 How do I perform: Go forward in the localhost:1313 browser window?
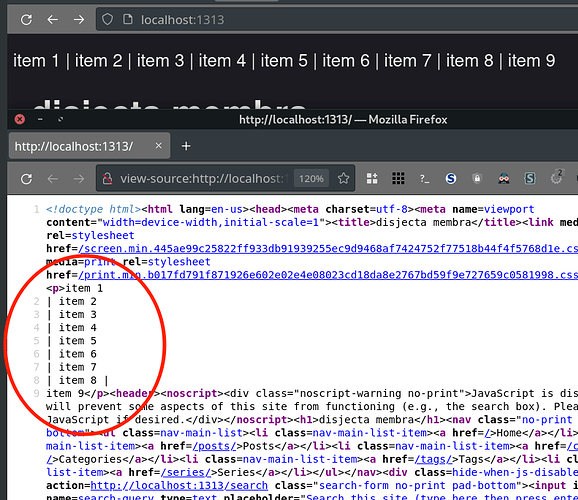[79, 20]
